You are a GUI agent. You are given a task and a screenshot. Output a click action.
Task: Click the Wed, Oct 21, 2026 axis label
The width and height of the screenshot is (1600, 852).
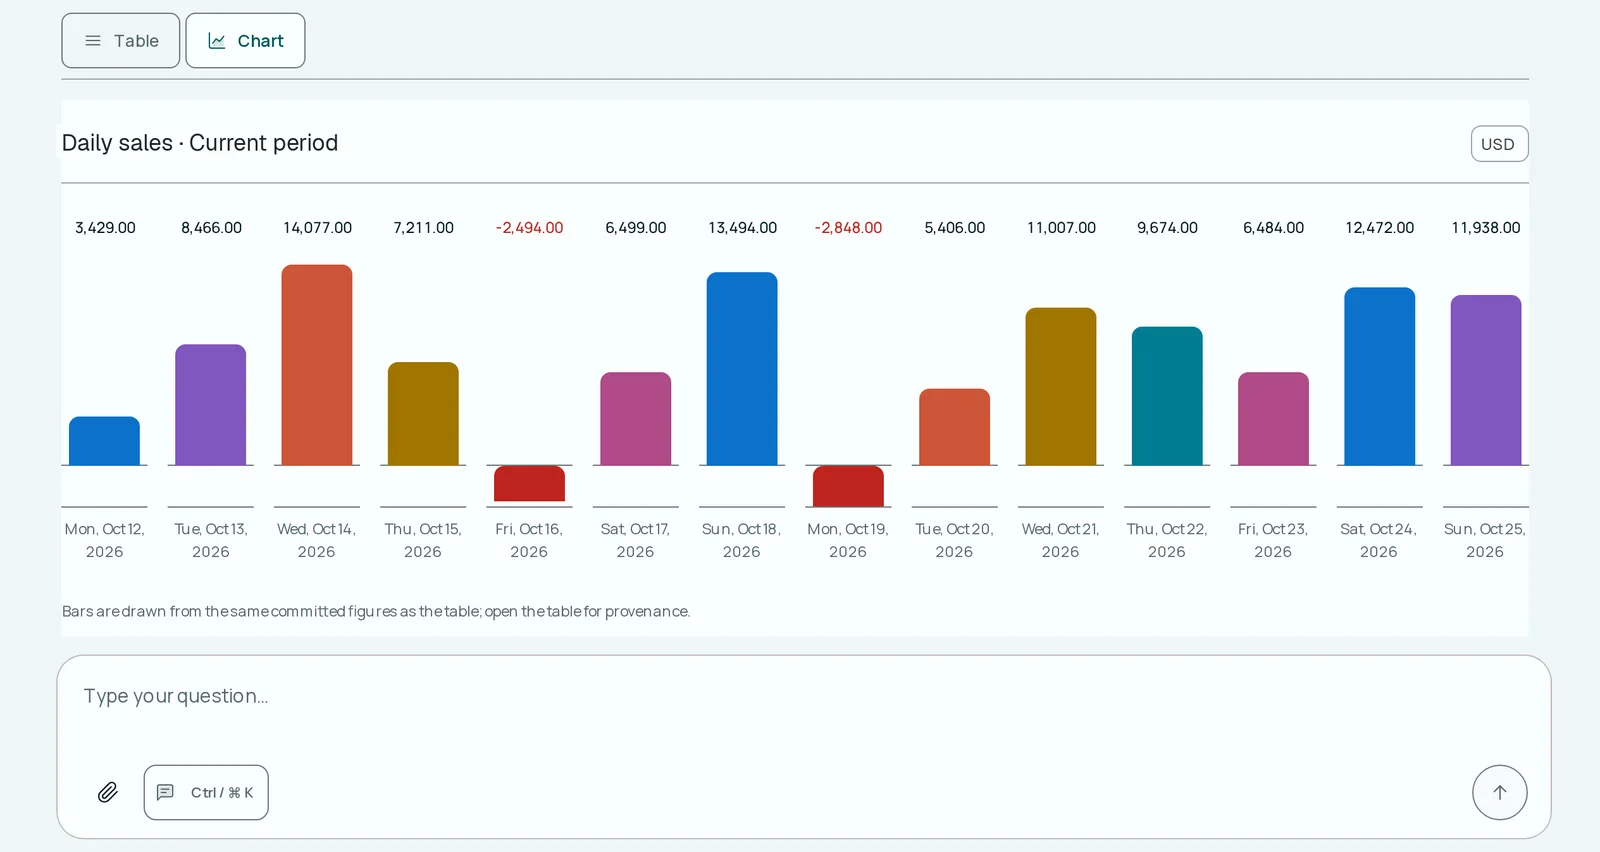coord(1060,540)
